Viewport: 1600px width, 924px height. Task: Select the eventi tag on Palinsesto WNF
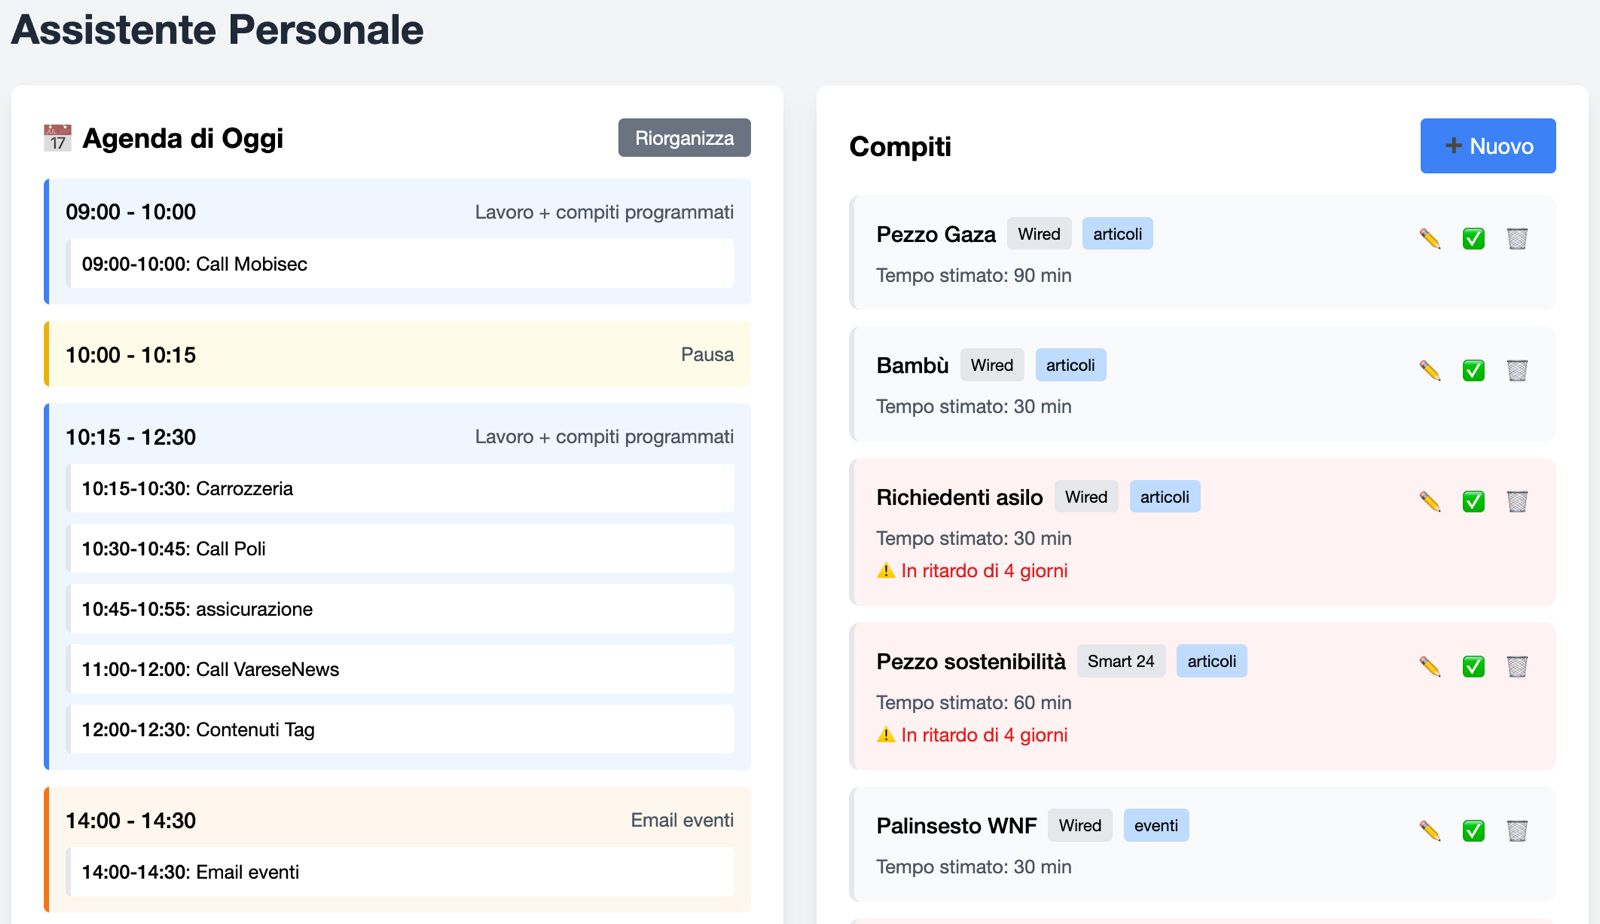1156,826
